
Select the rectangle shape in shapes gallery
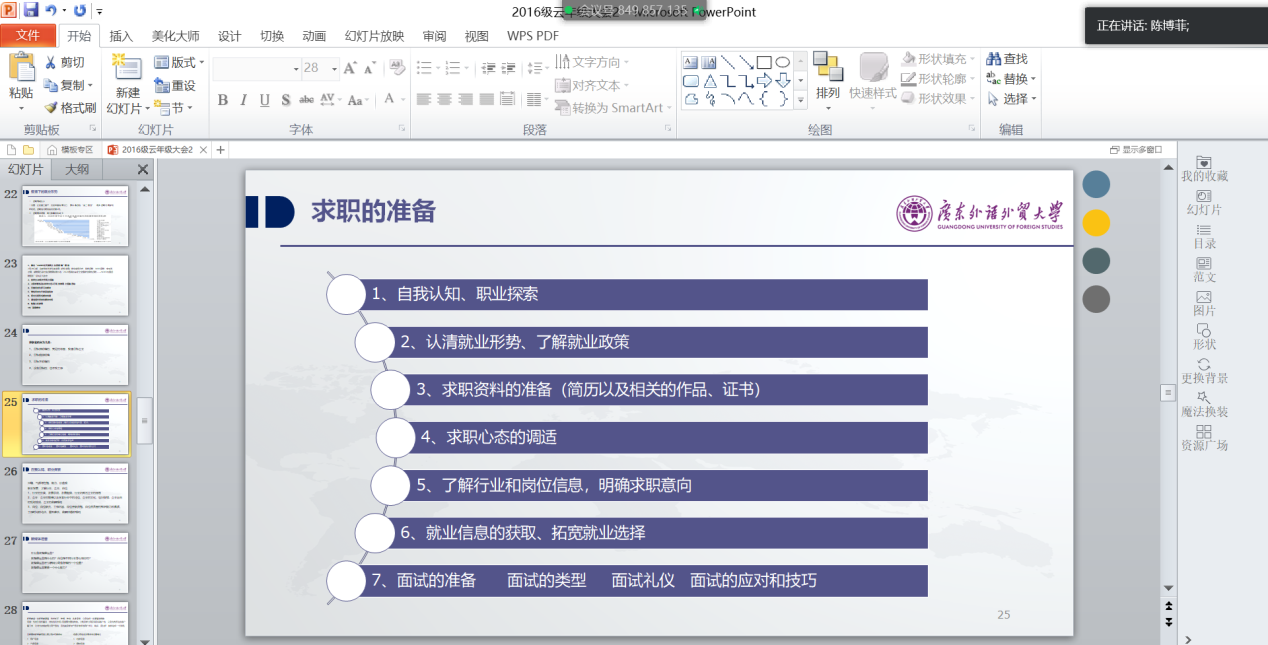coord(763,62)
